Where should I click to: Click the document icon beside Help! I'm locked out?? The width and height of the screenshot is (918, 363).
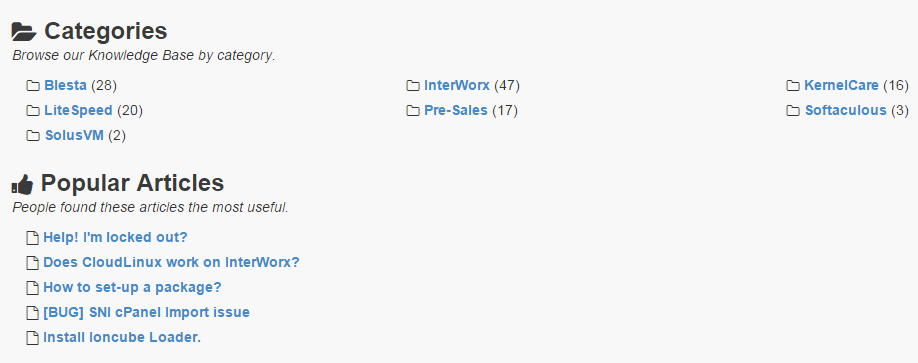click(33, 238)
